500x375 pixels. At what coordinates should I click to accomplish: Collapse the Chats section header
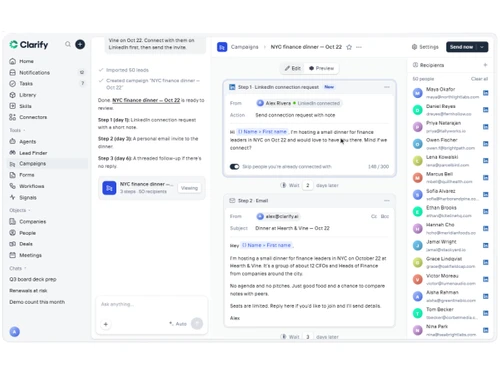pos(18,268)
